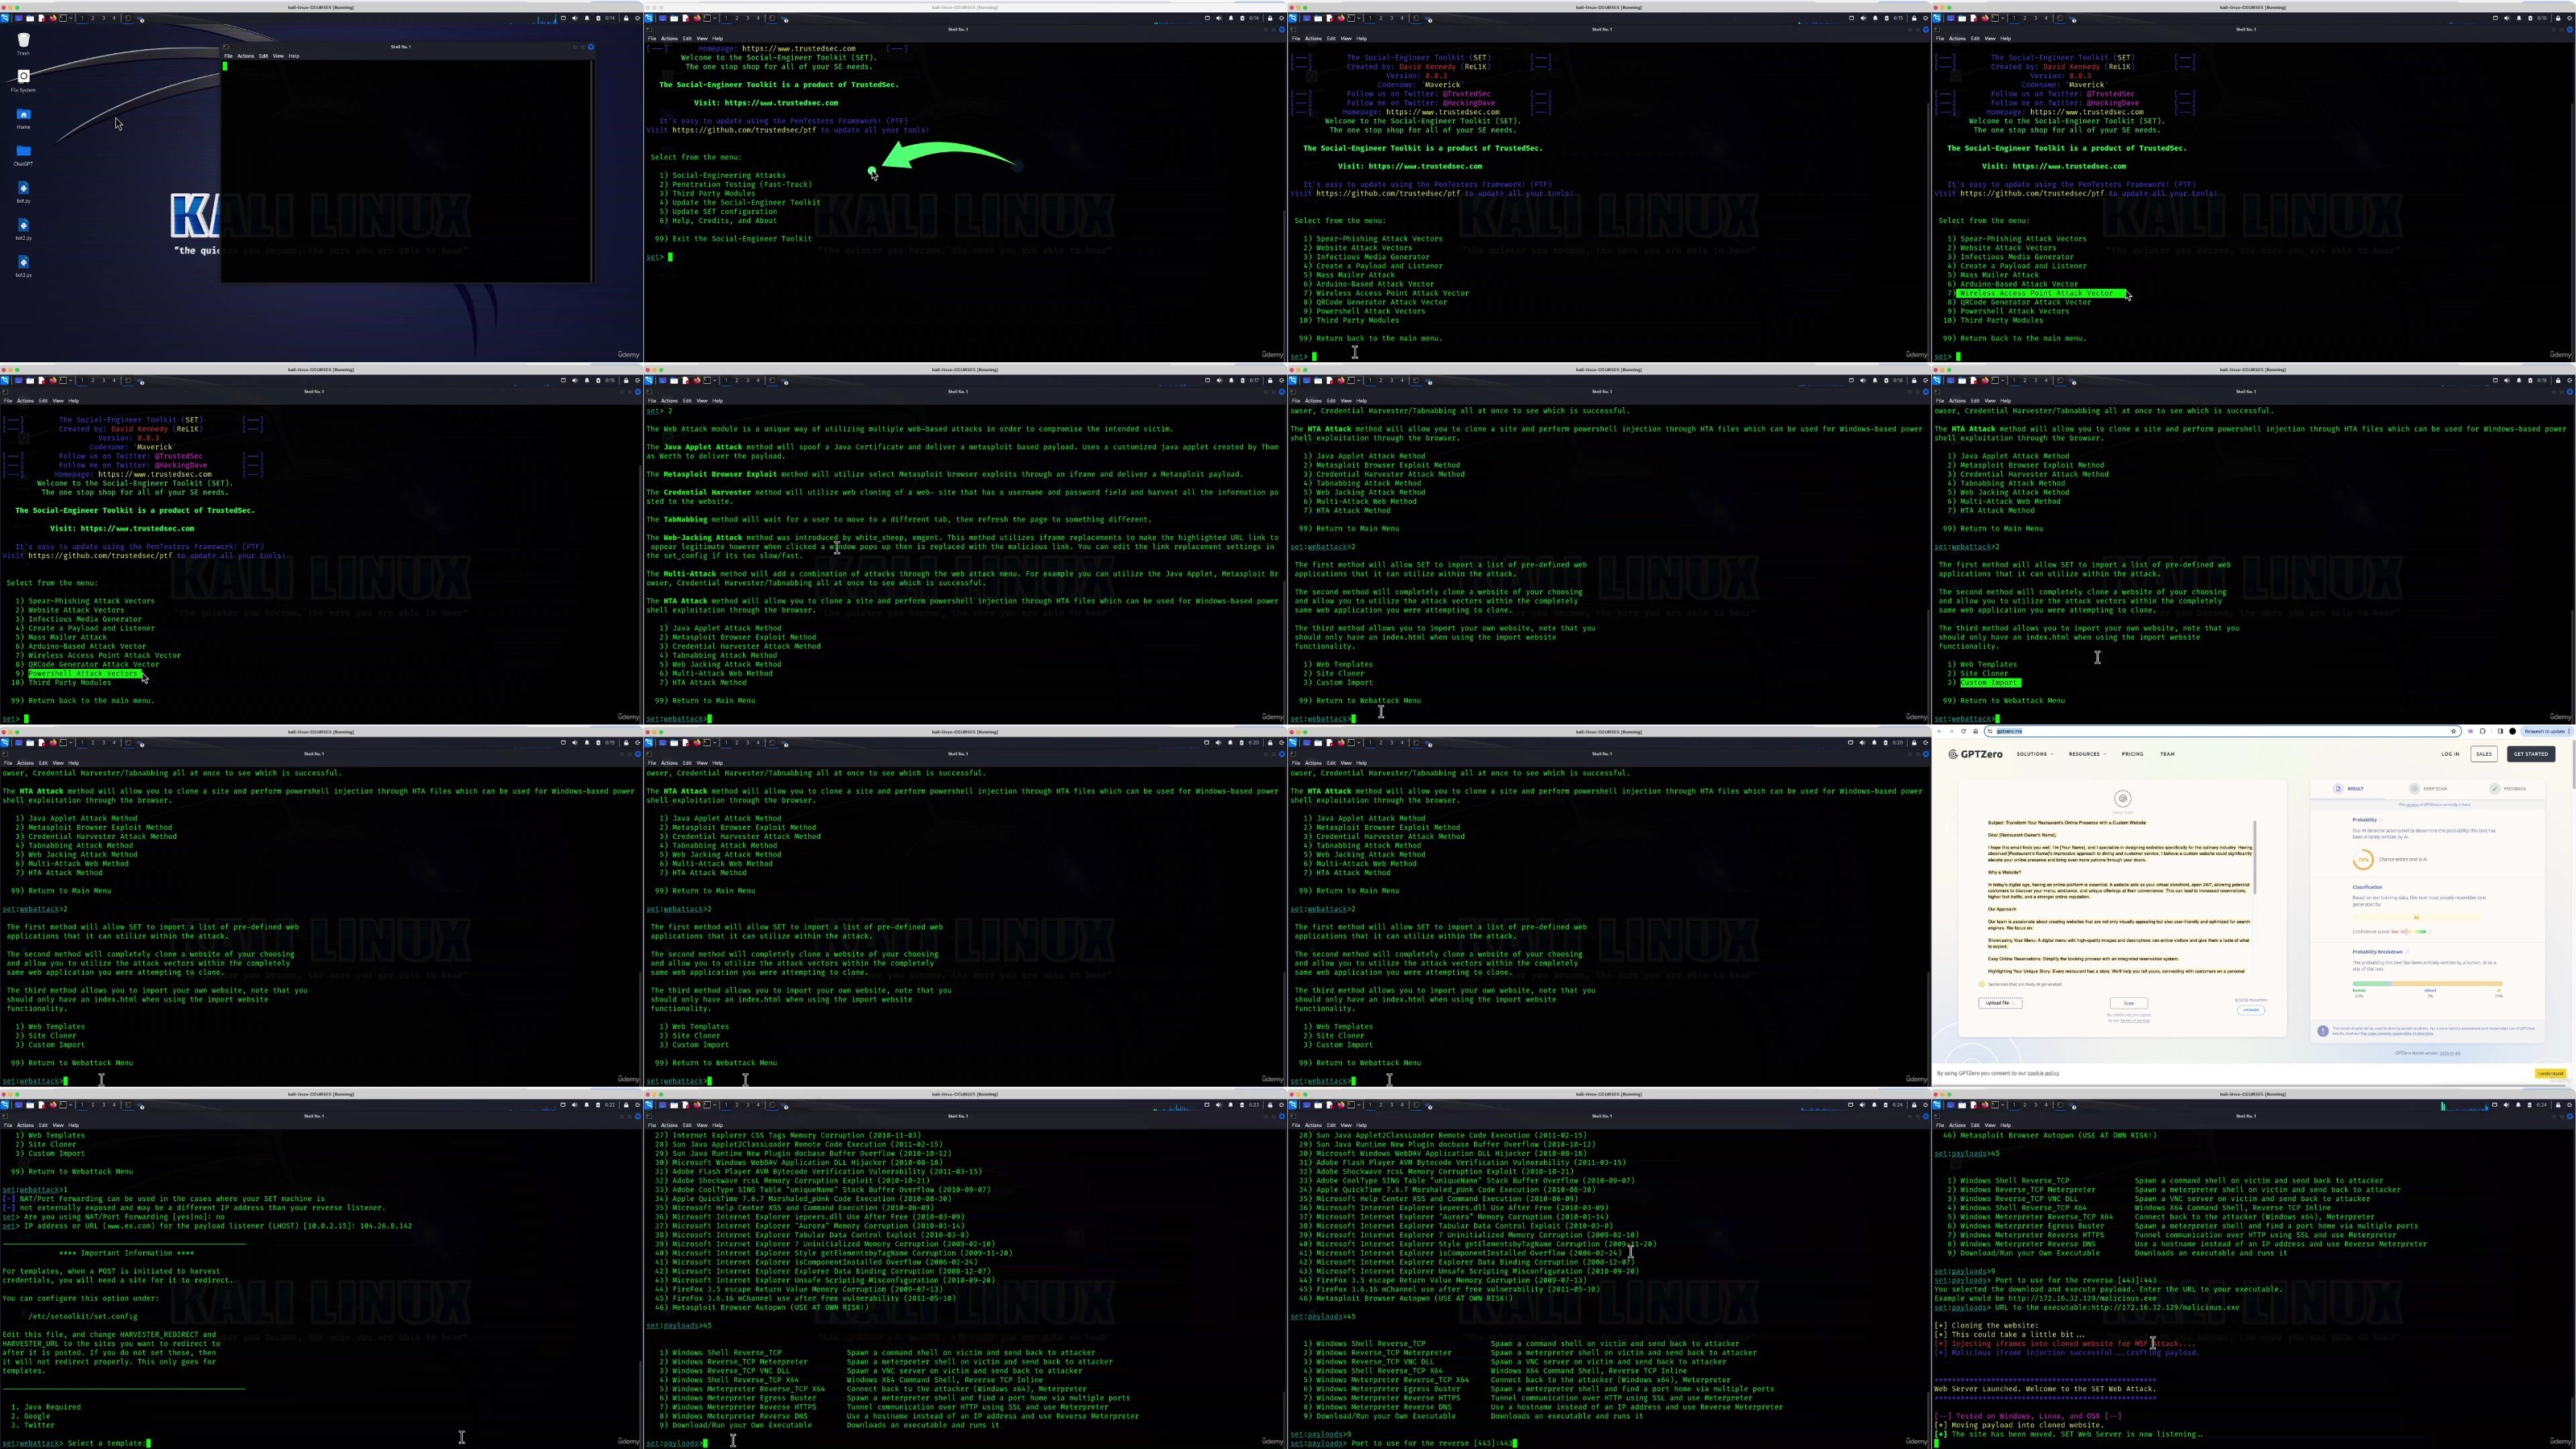Click the GET STARTED button

click(x=2531, y=754)
